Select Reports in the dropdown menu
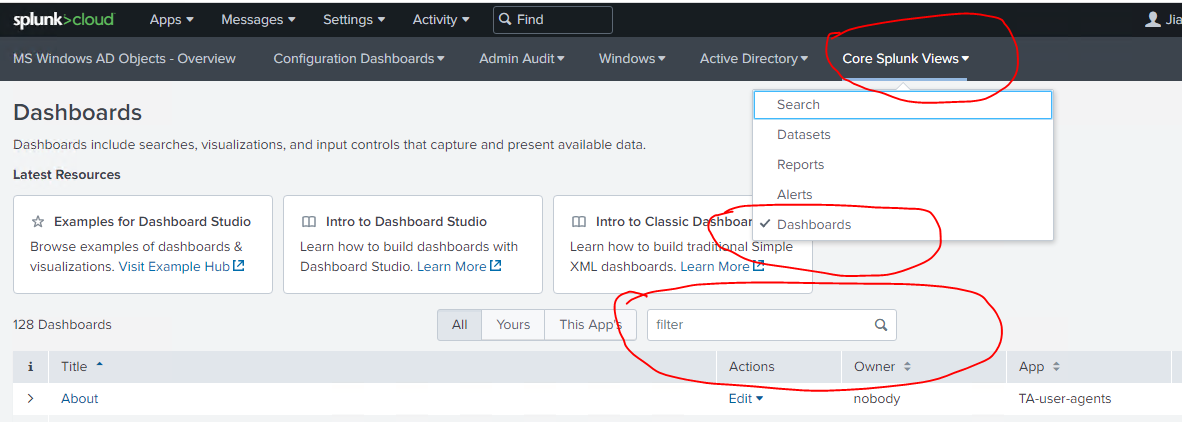1182x422 pixels. (x=800, y=165)
